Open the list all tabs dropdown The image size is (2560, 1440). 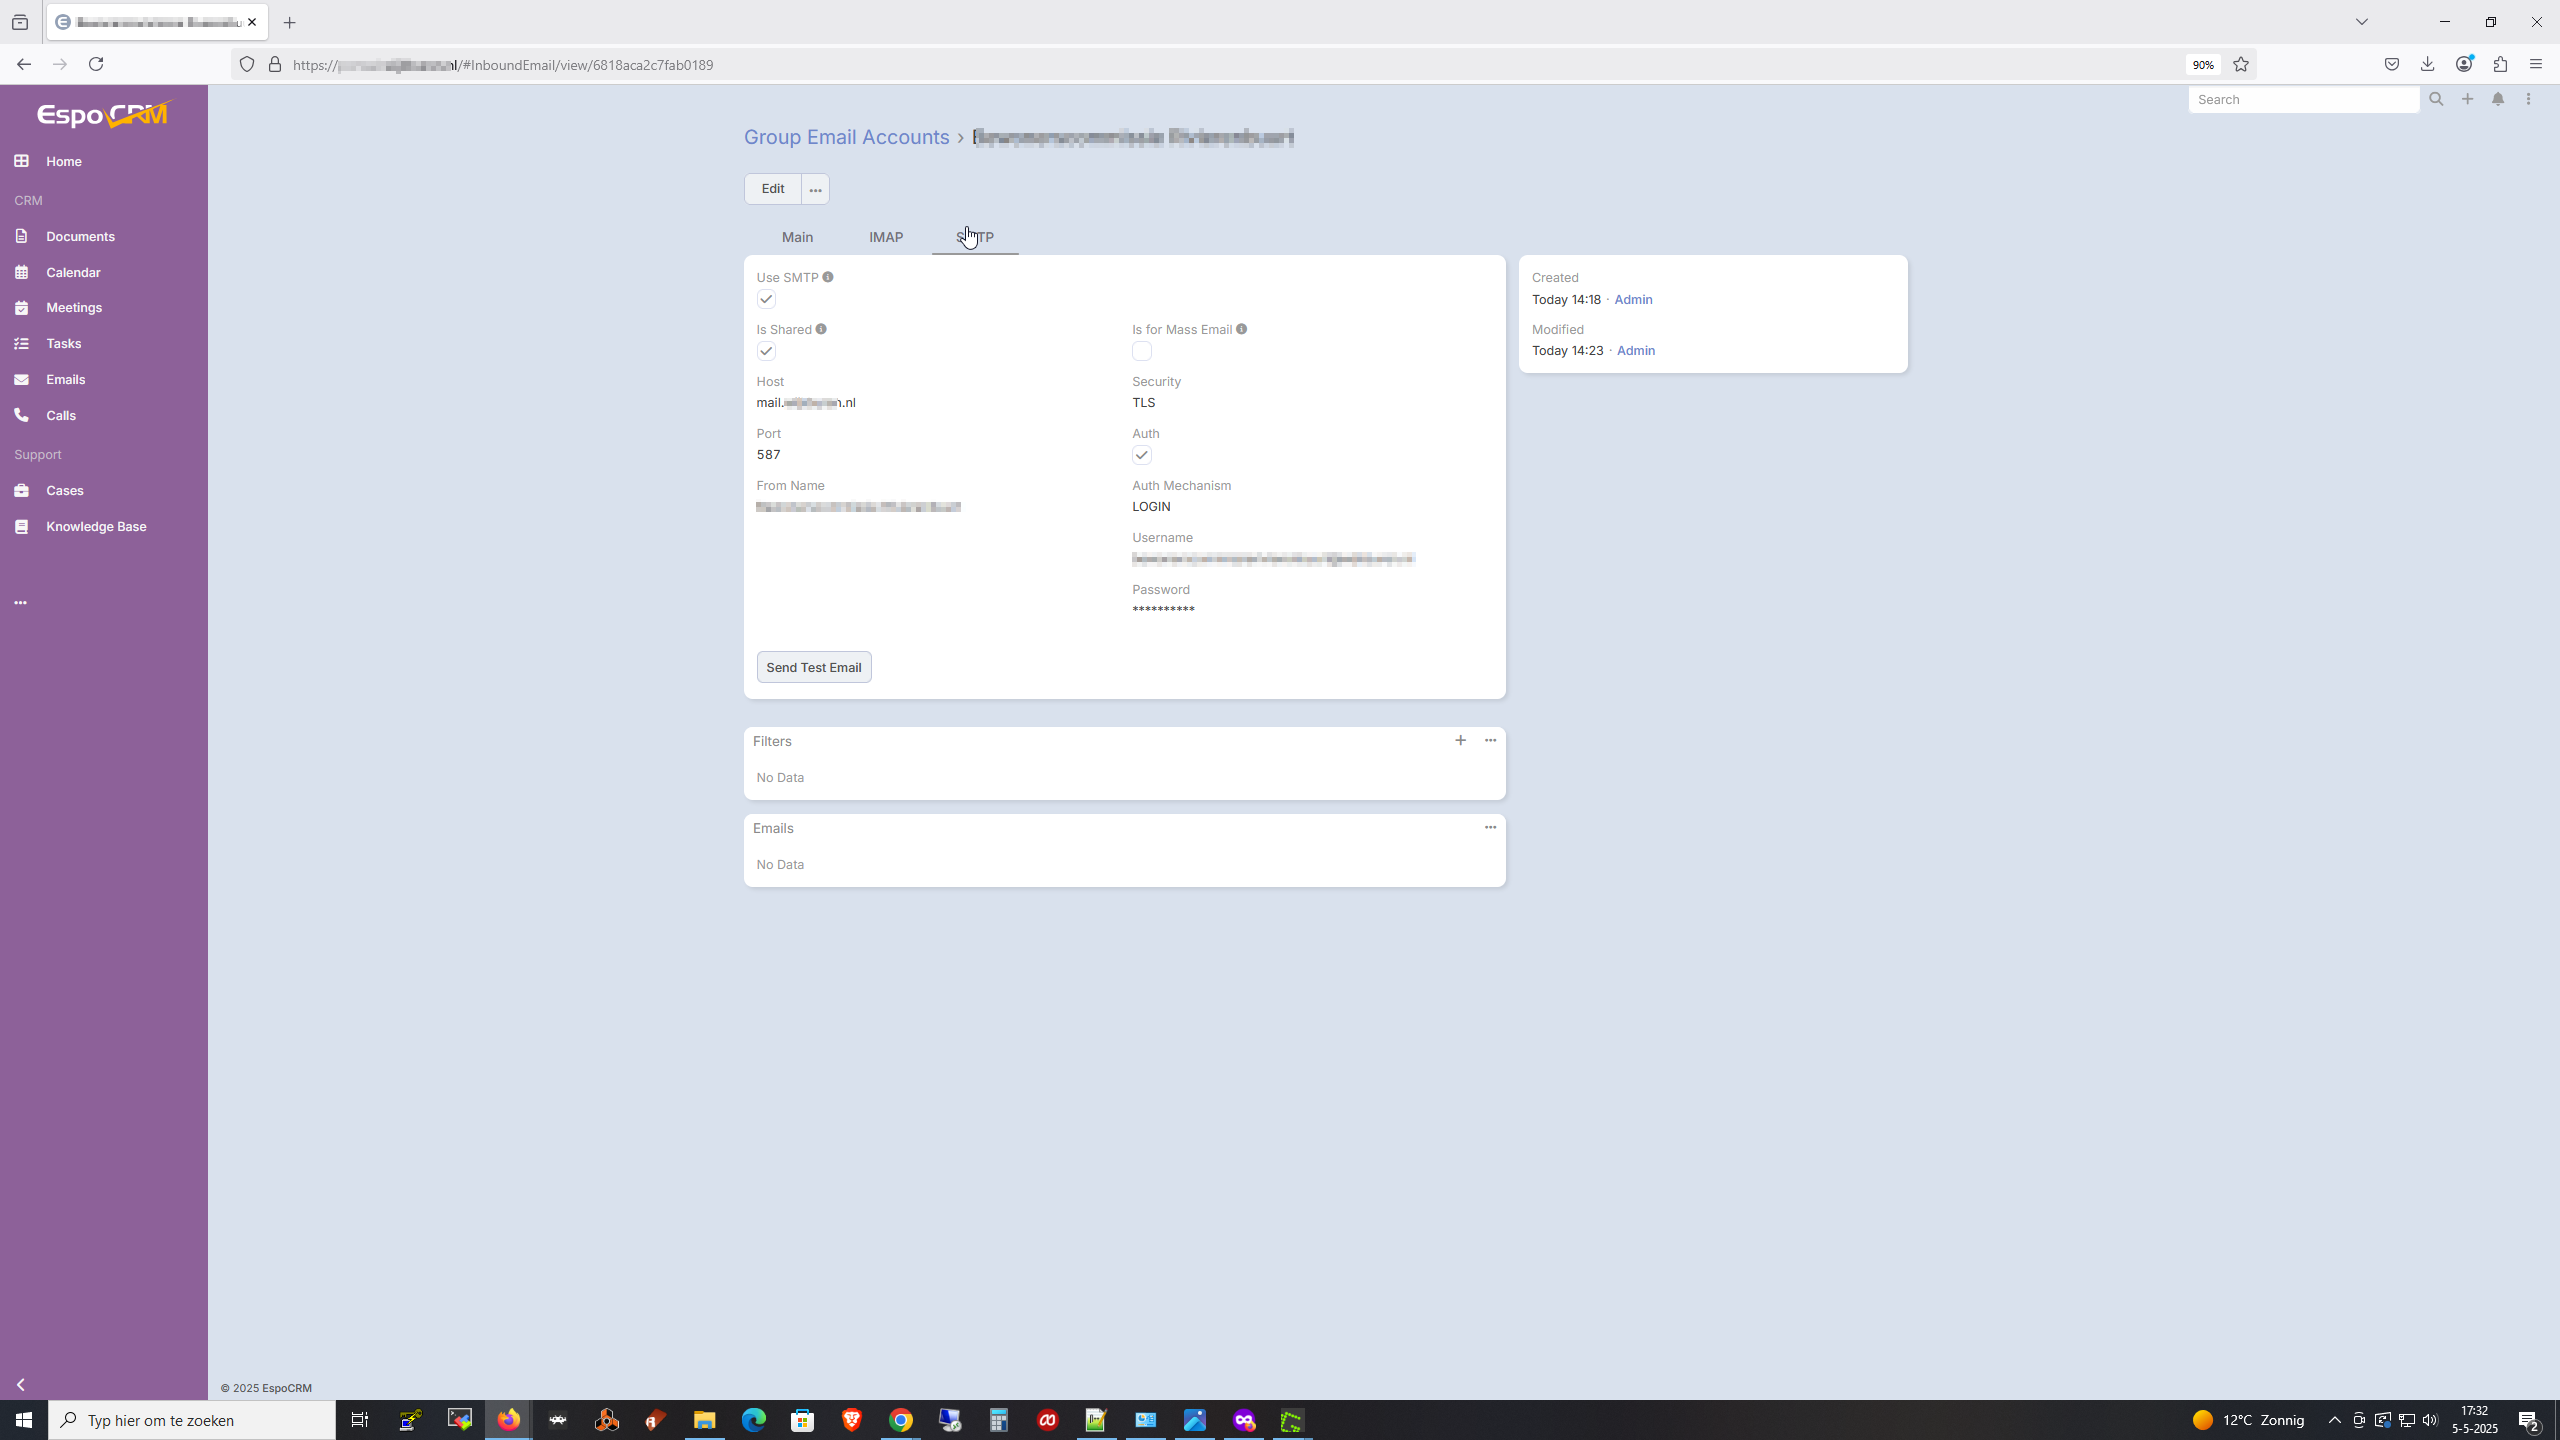[x=2362, y=22]
